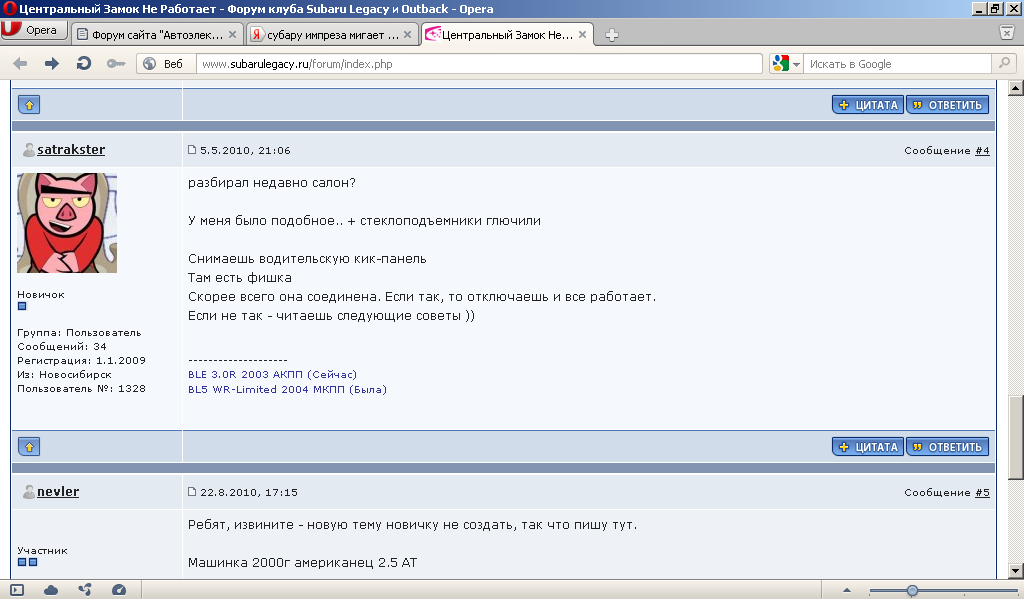Screen dimensions: 1024x600
Task: Click ЦИТАТА in the topmost post footer
Action: (868, 104)
